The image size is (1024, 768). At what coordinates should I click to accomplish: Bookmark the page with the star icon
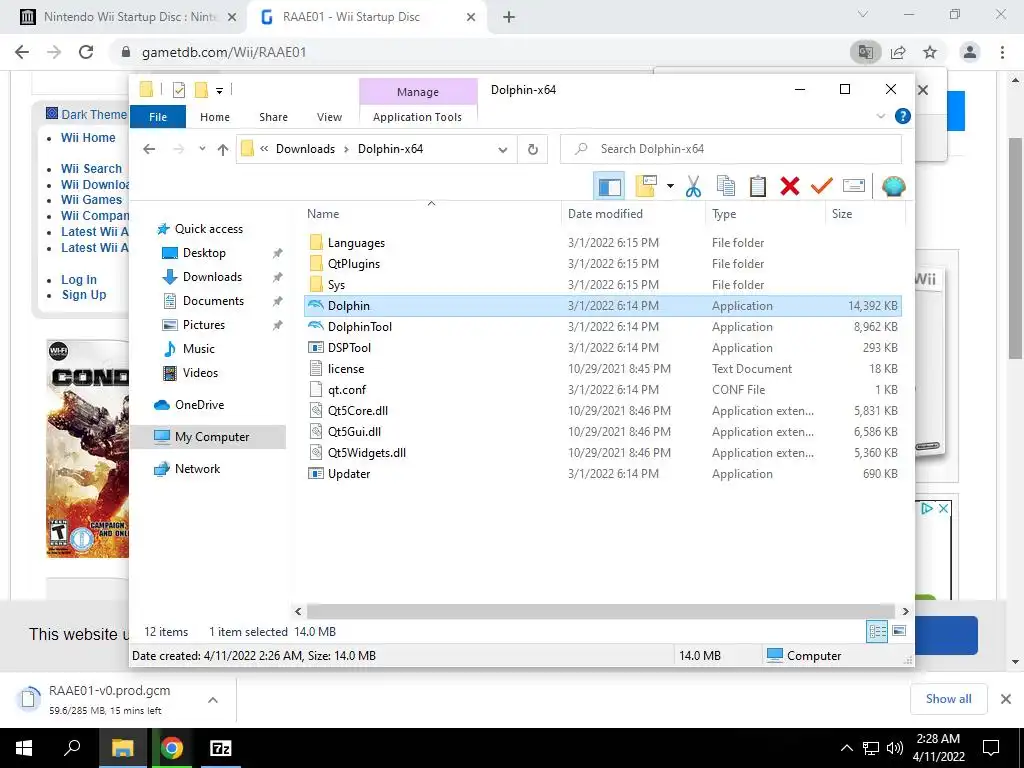930,52
